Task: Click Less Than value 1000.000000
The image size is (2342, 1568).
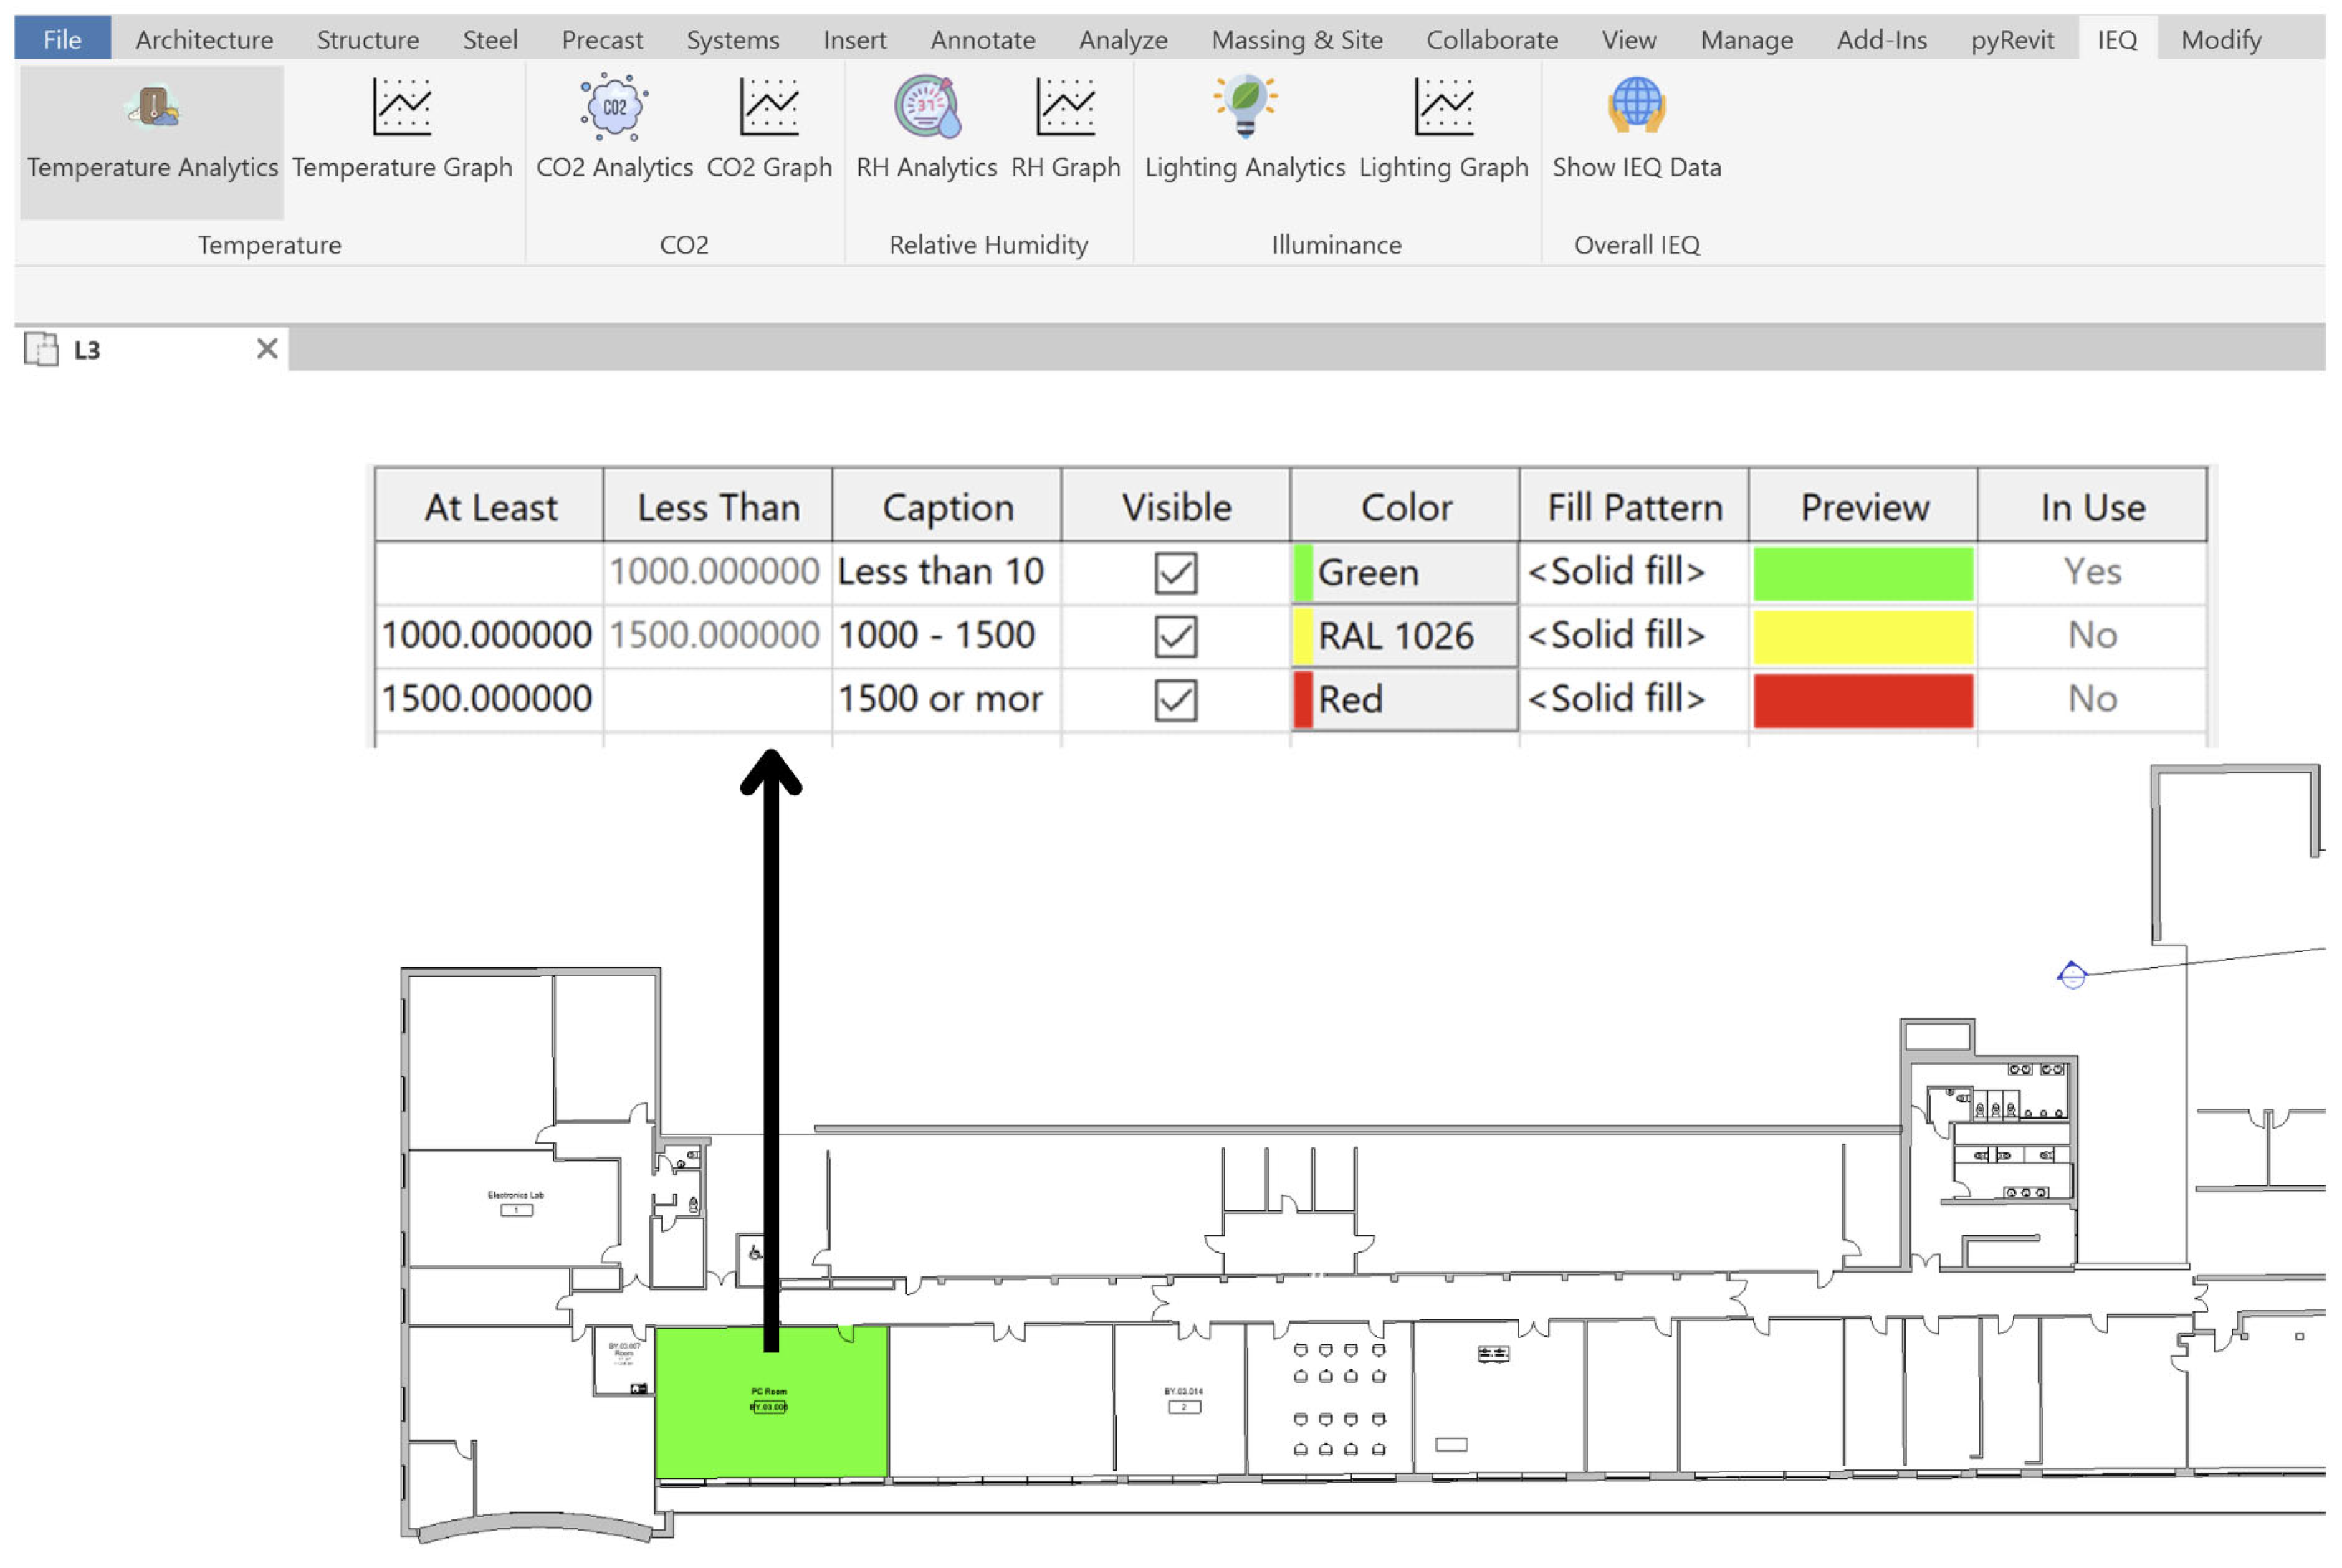Action: (x=716, y=572)
